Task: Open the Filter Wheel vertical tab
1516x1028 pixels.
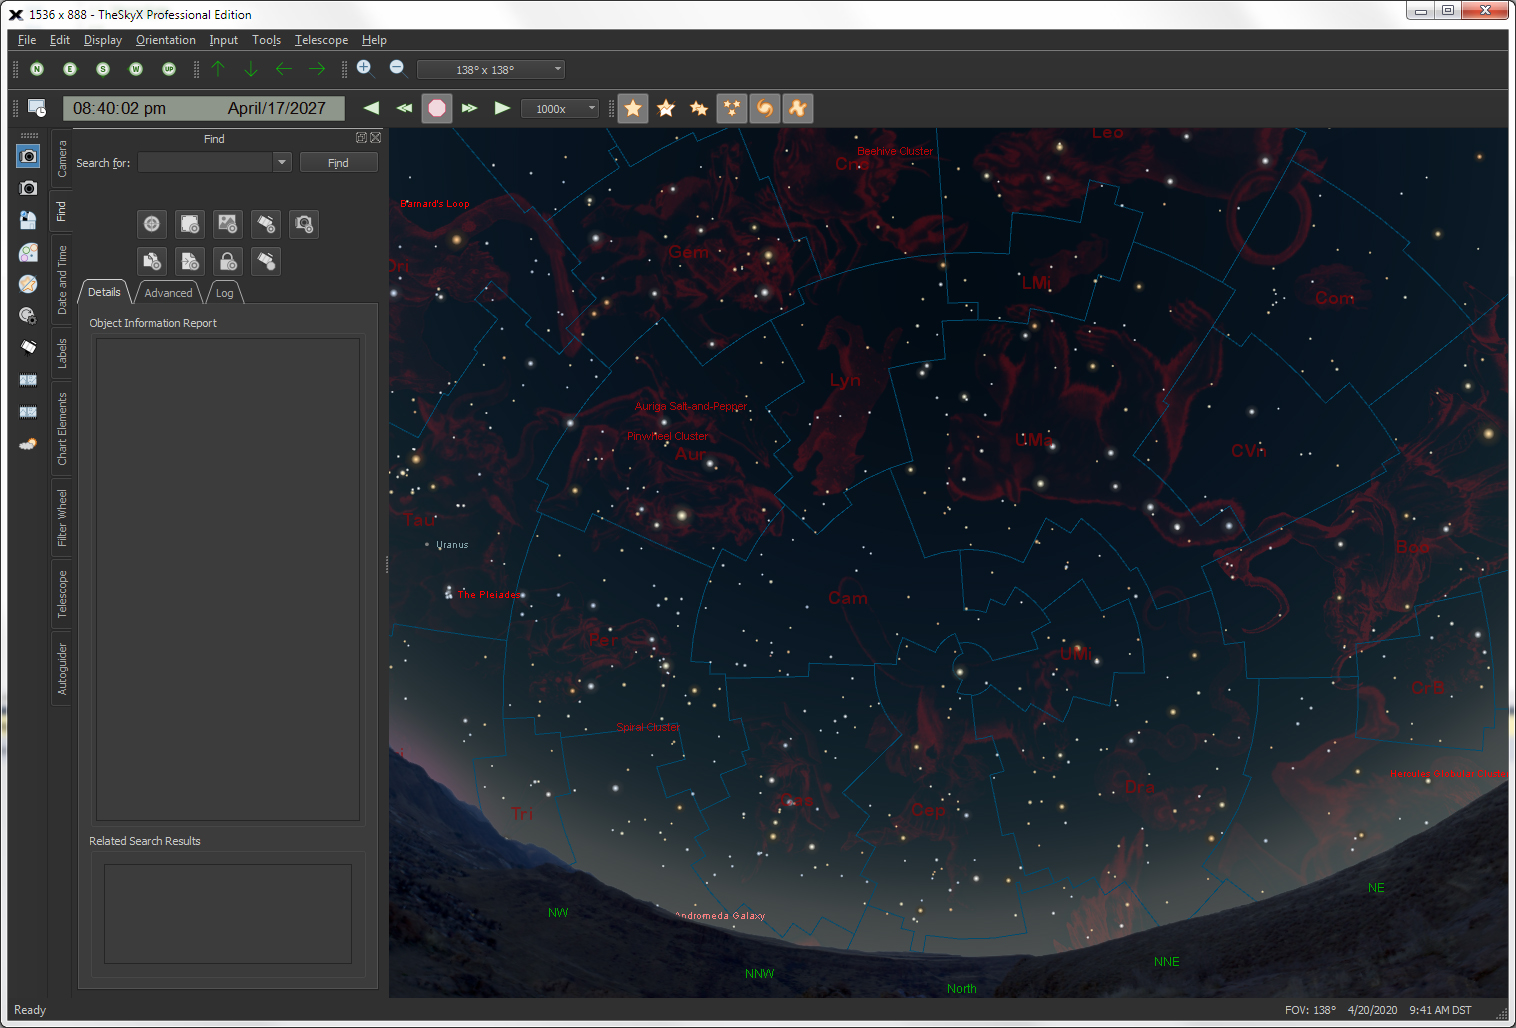Action: coord(62,518)
